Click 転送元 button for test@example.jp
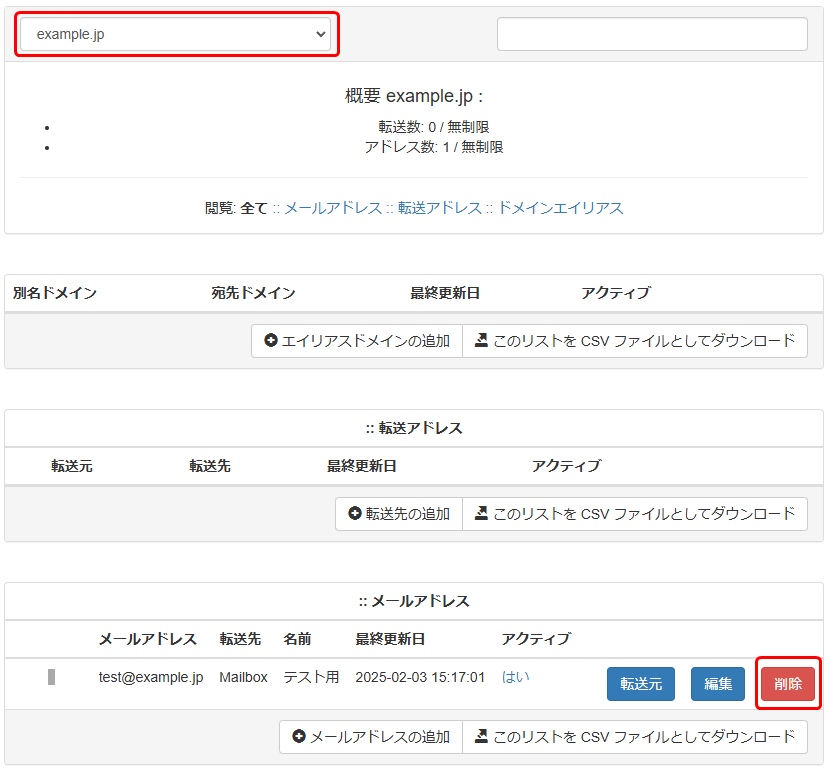 point(640,684)
